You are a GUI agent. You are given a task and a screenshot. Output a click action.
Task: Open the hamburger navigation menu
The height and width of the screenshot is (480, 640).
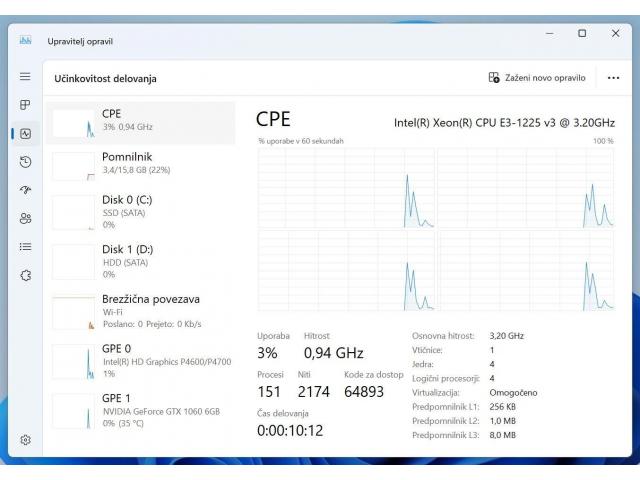click(25, 76)
